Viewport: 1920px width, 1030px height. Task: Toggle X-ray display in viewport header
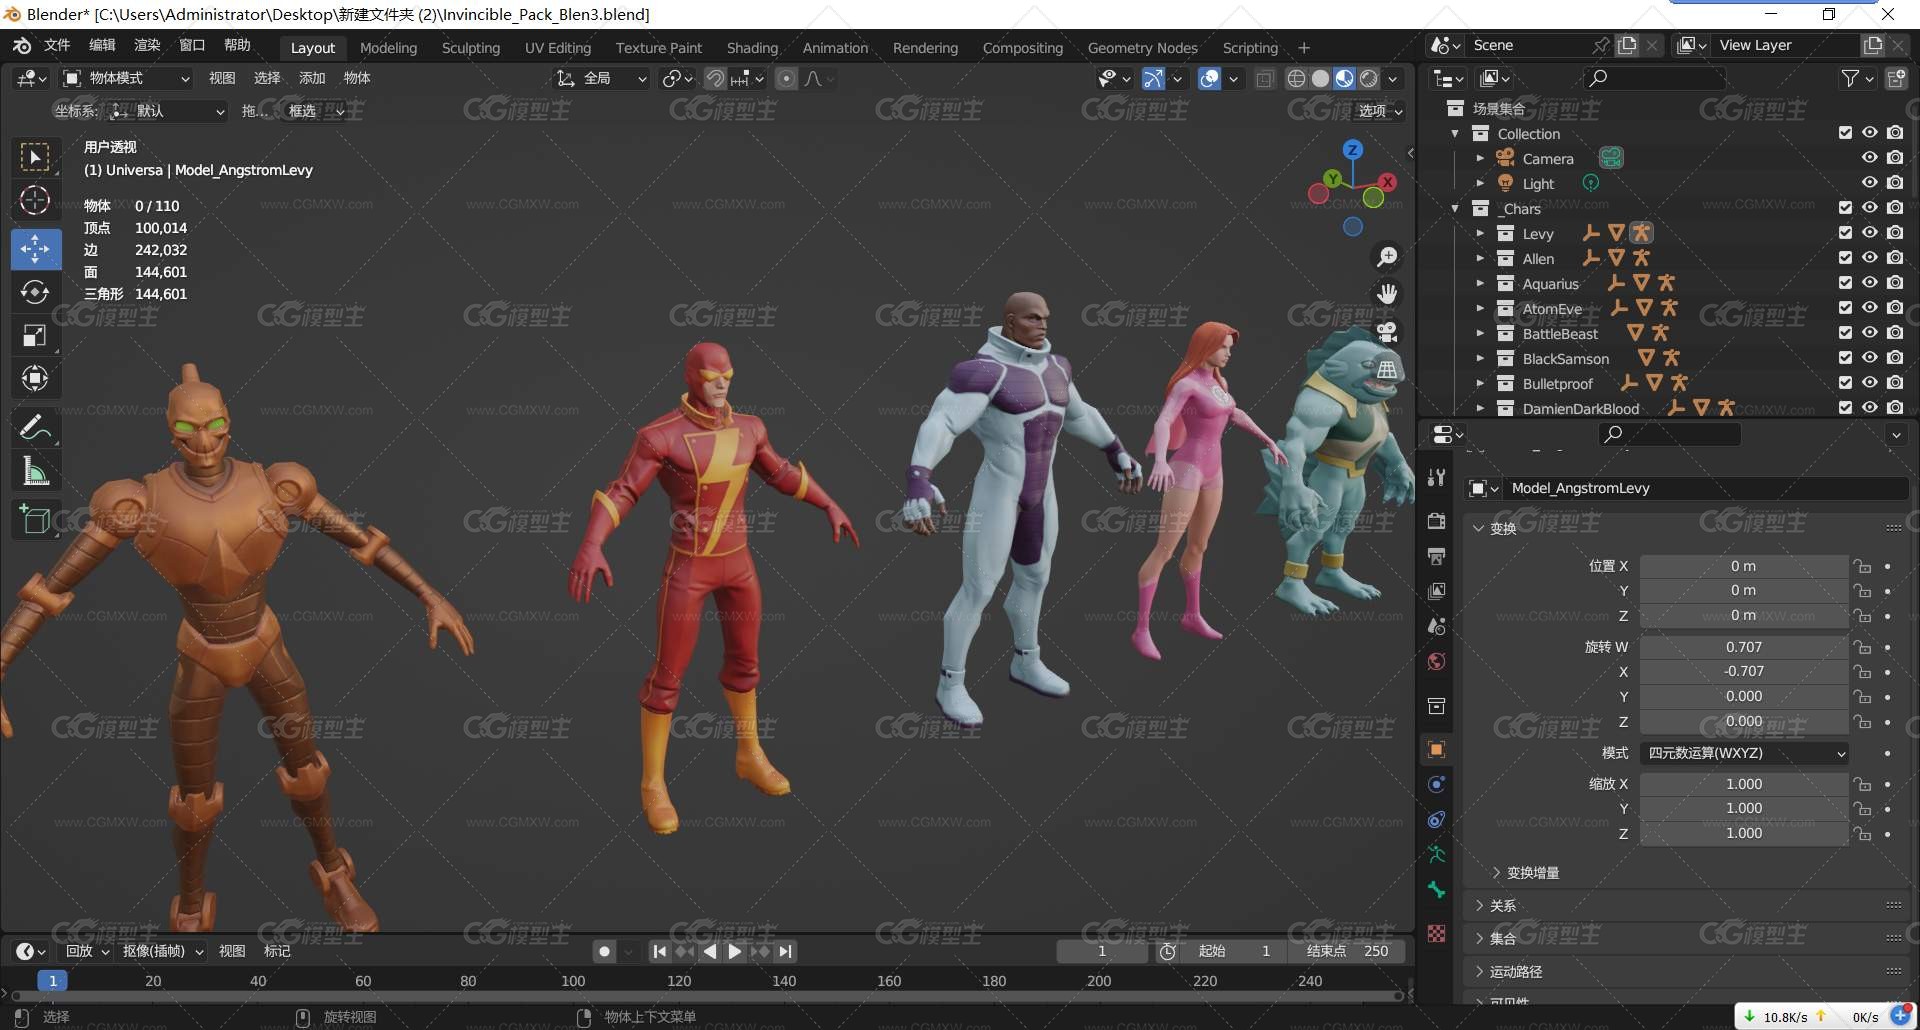point(1264,79)
